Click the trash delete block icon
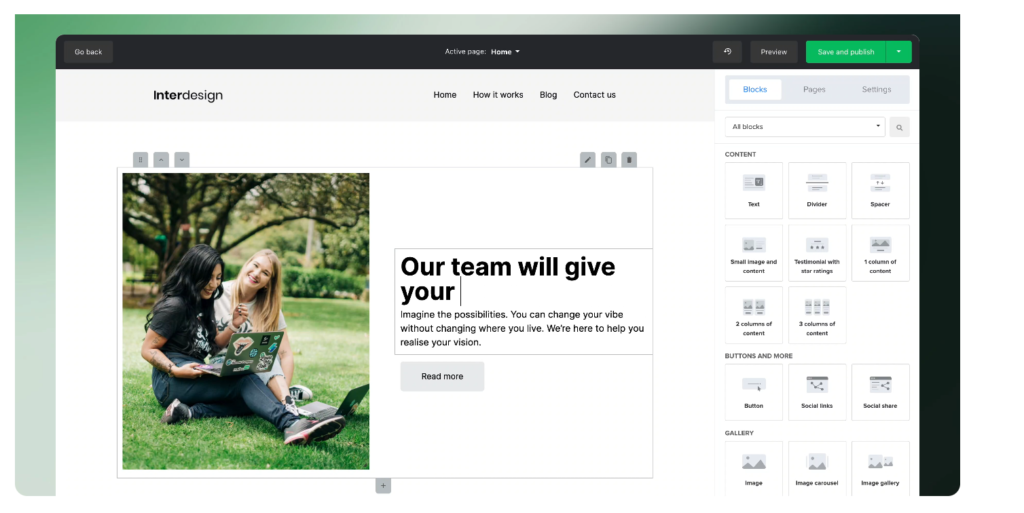Image resolution: width=1024 pixels, height=513 pixels. [x=629, y=160]
